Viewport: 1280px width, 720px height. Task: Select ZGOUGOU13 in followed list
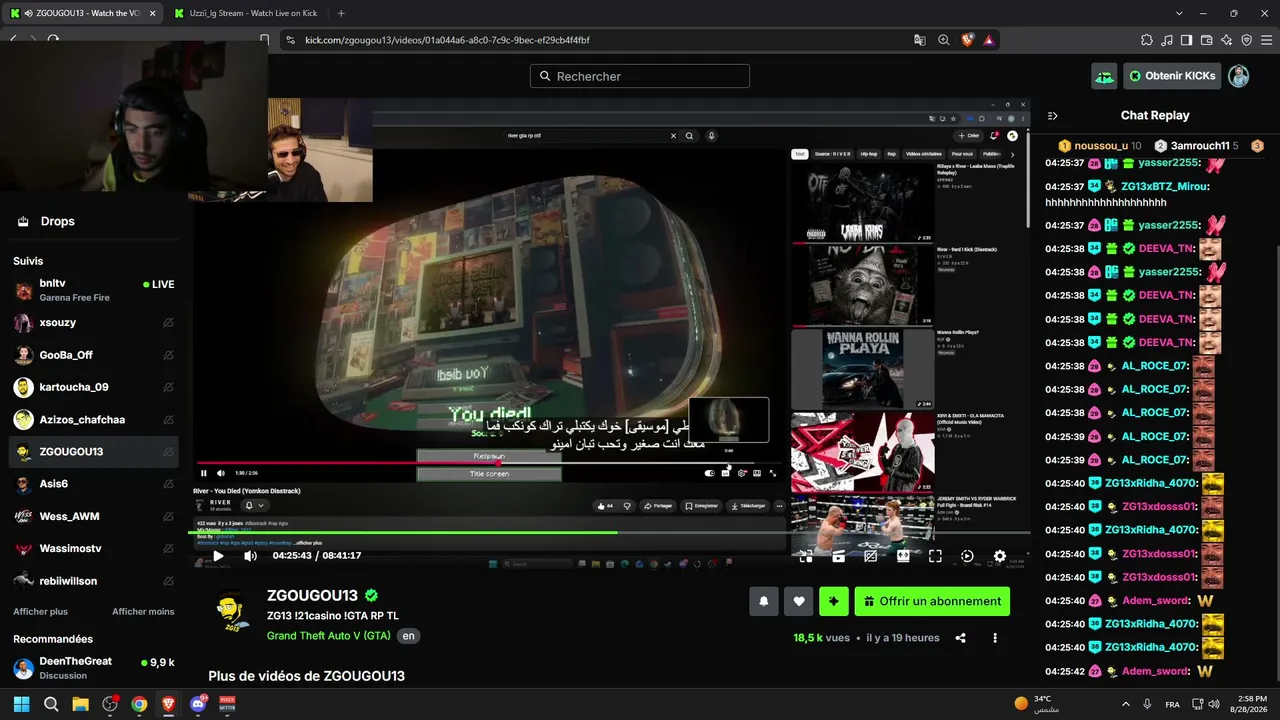(x=94, y=452)
